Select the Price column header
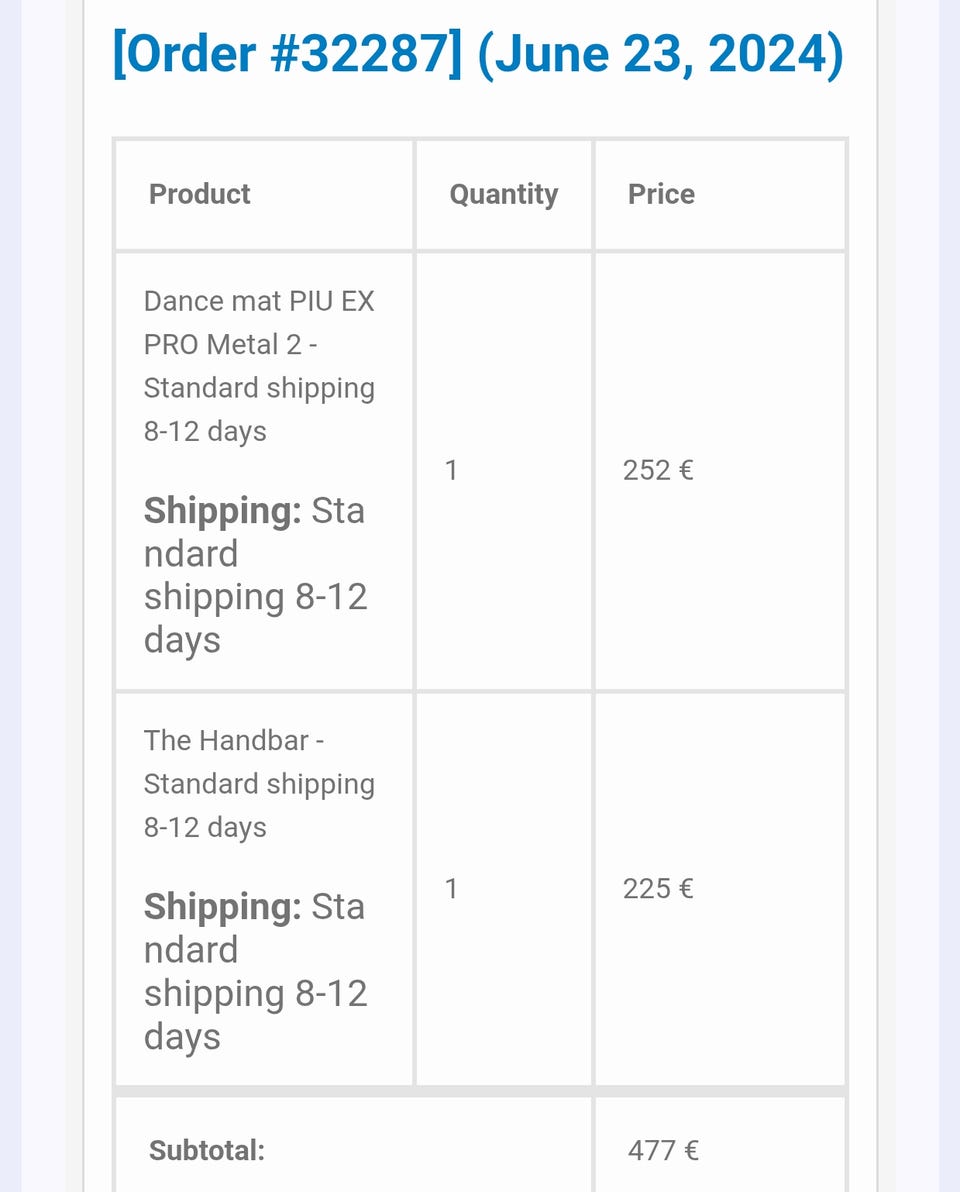Image resolution: width=960 pixels, height=1192 pixels. pos(661,194)
